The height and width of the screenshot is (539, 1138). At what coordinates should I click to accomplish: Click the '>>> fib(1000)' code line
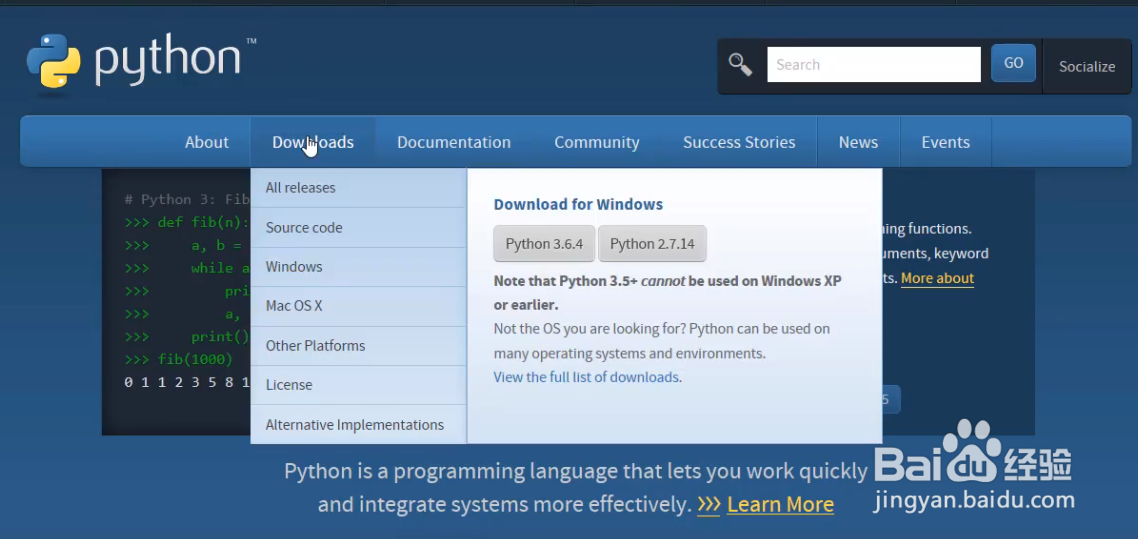tap(179, 360)
